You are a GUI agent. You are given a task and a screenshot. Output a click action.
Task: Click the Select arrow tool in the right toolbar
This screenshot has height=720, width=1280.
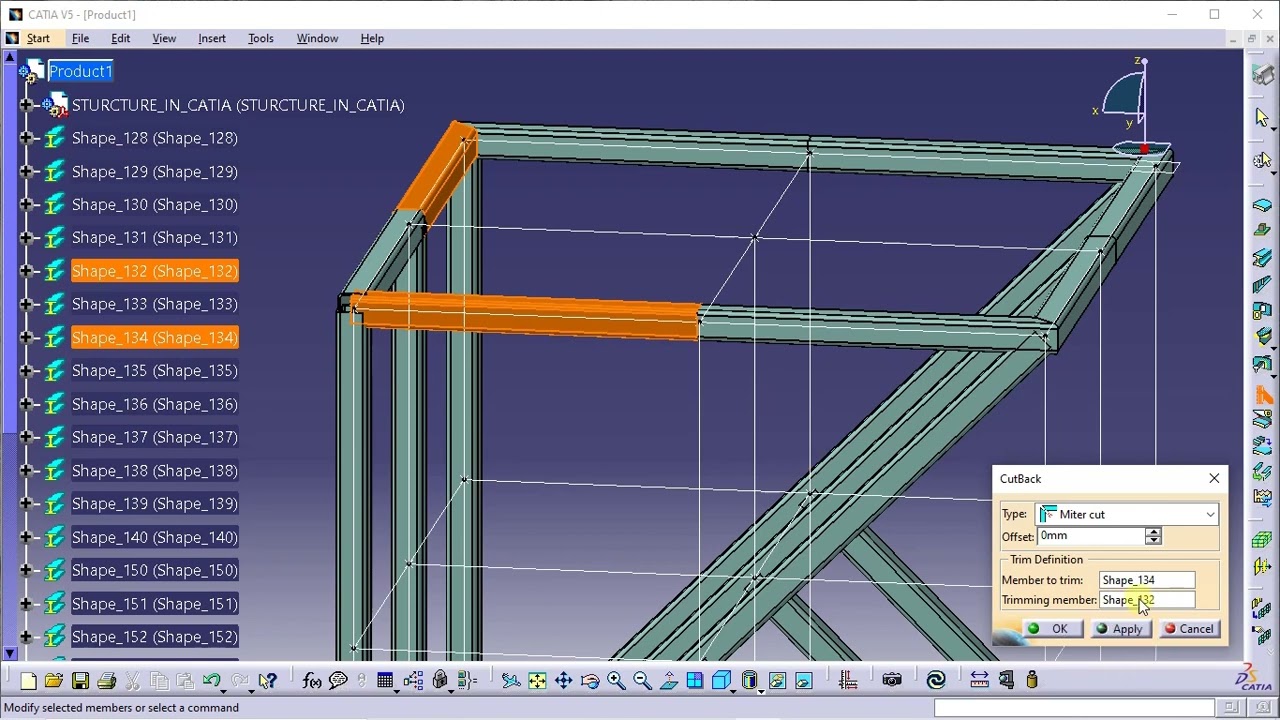tap(1262, 117)
